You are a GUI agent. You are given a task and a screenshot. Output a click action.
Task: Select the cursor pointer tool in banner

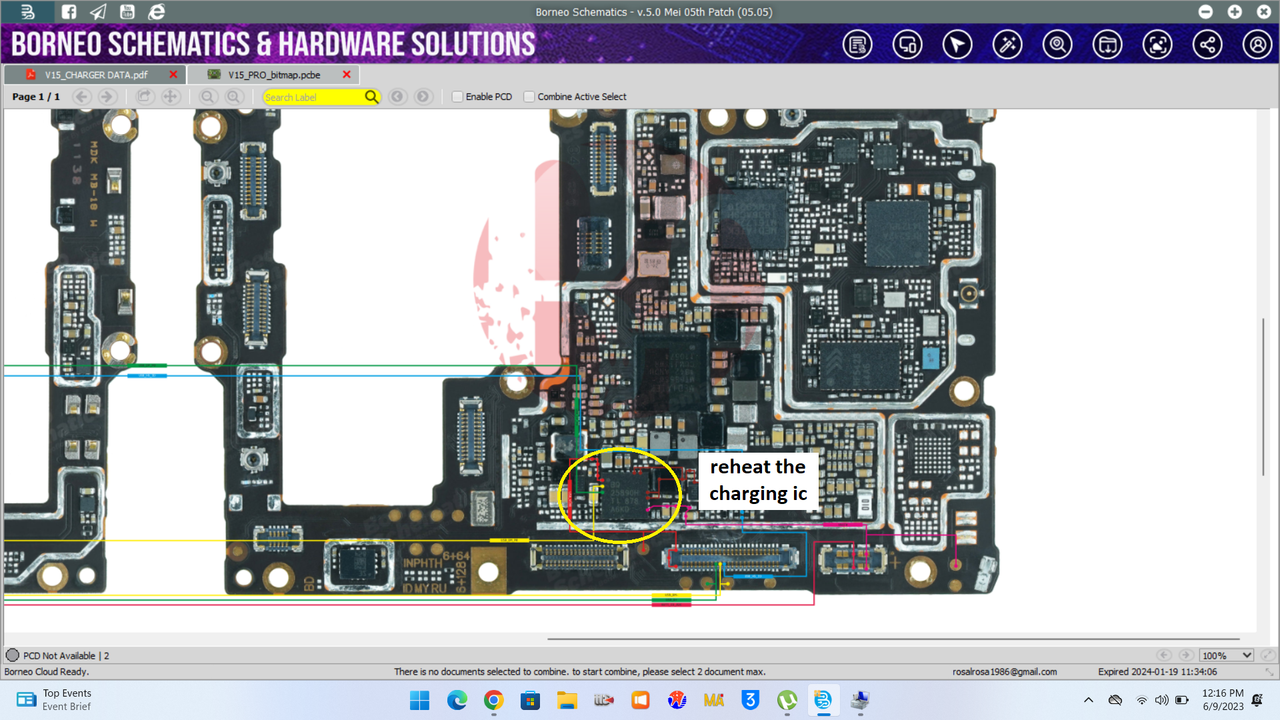point(957,45)
